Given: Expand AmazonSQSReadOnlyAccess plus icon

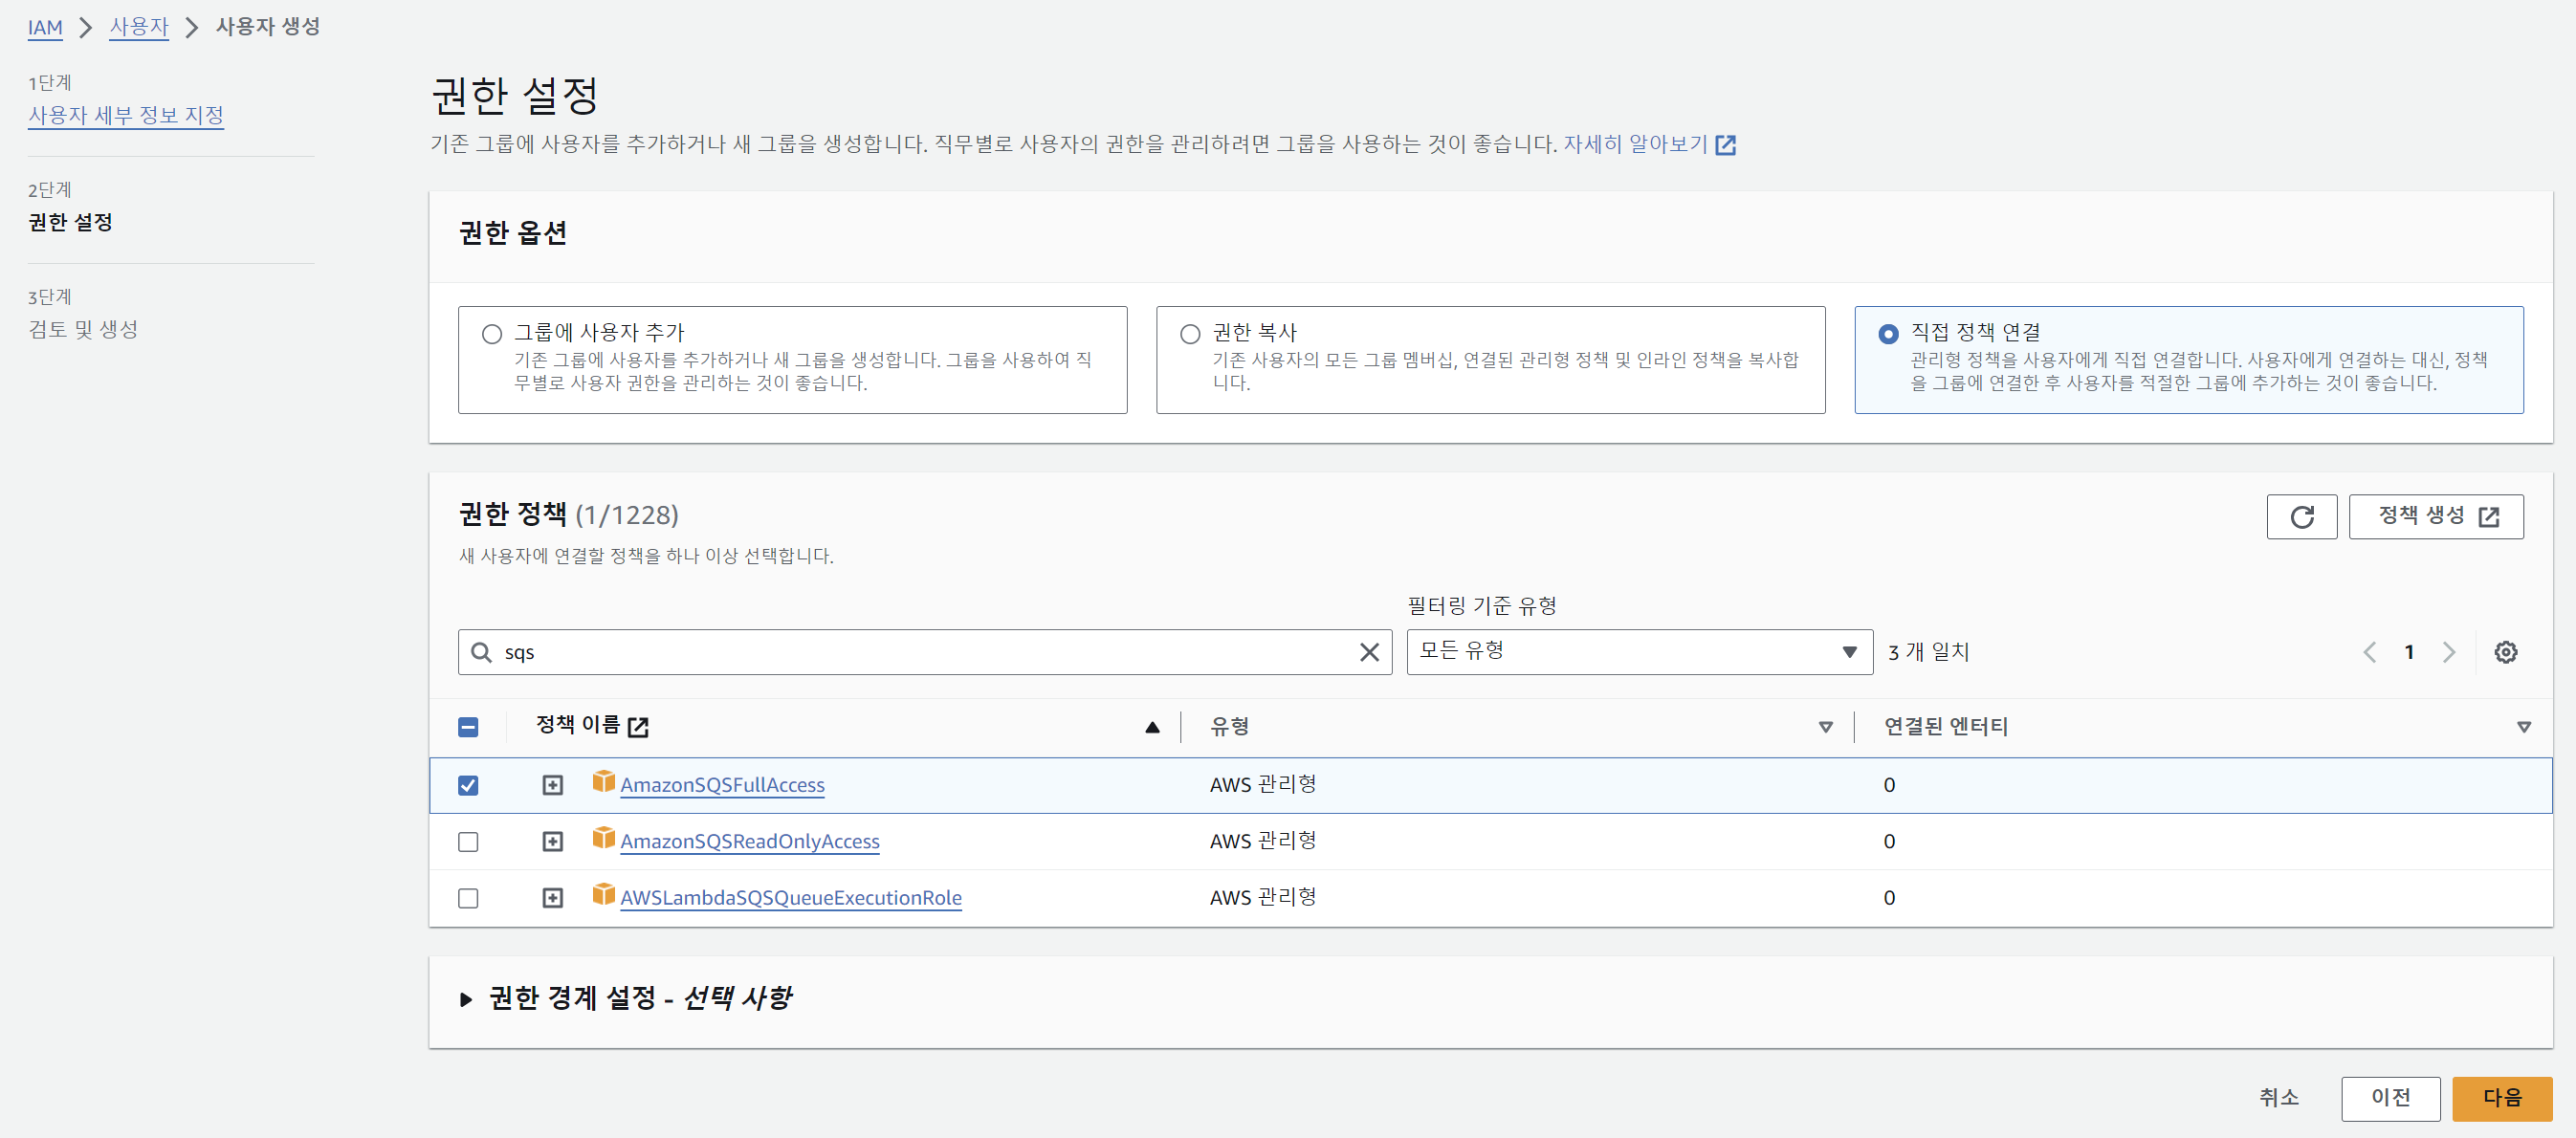Looking at the screenshot, I should tap(552, 842).
